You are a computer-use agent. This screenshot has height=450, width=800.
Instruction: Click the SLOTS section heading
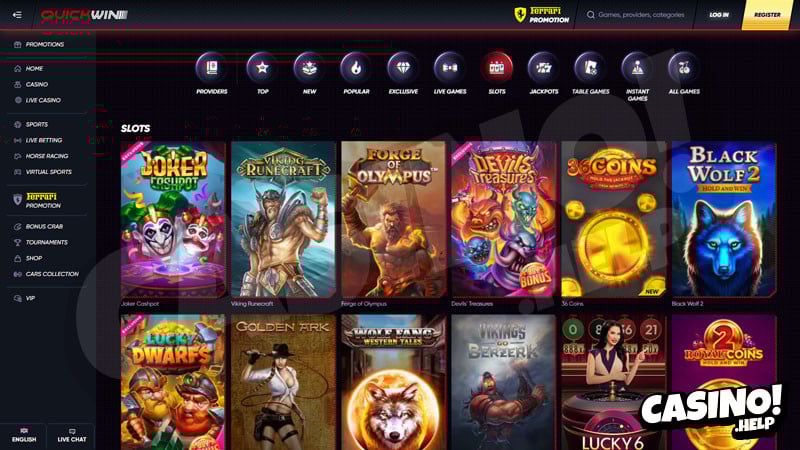136,129
